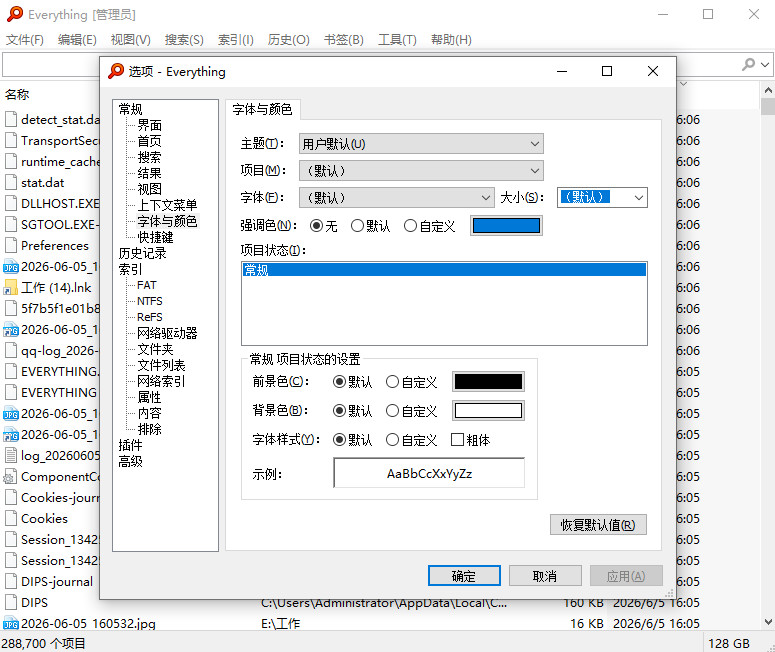
Task: Select 属性 in the options tree
Action: [149, 397]
